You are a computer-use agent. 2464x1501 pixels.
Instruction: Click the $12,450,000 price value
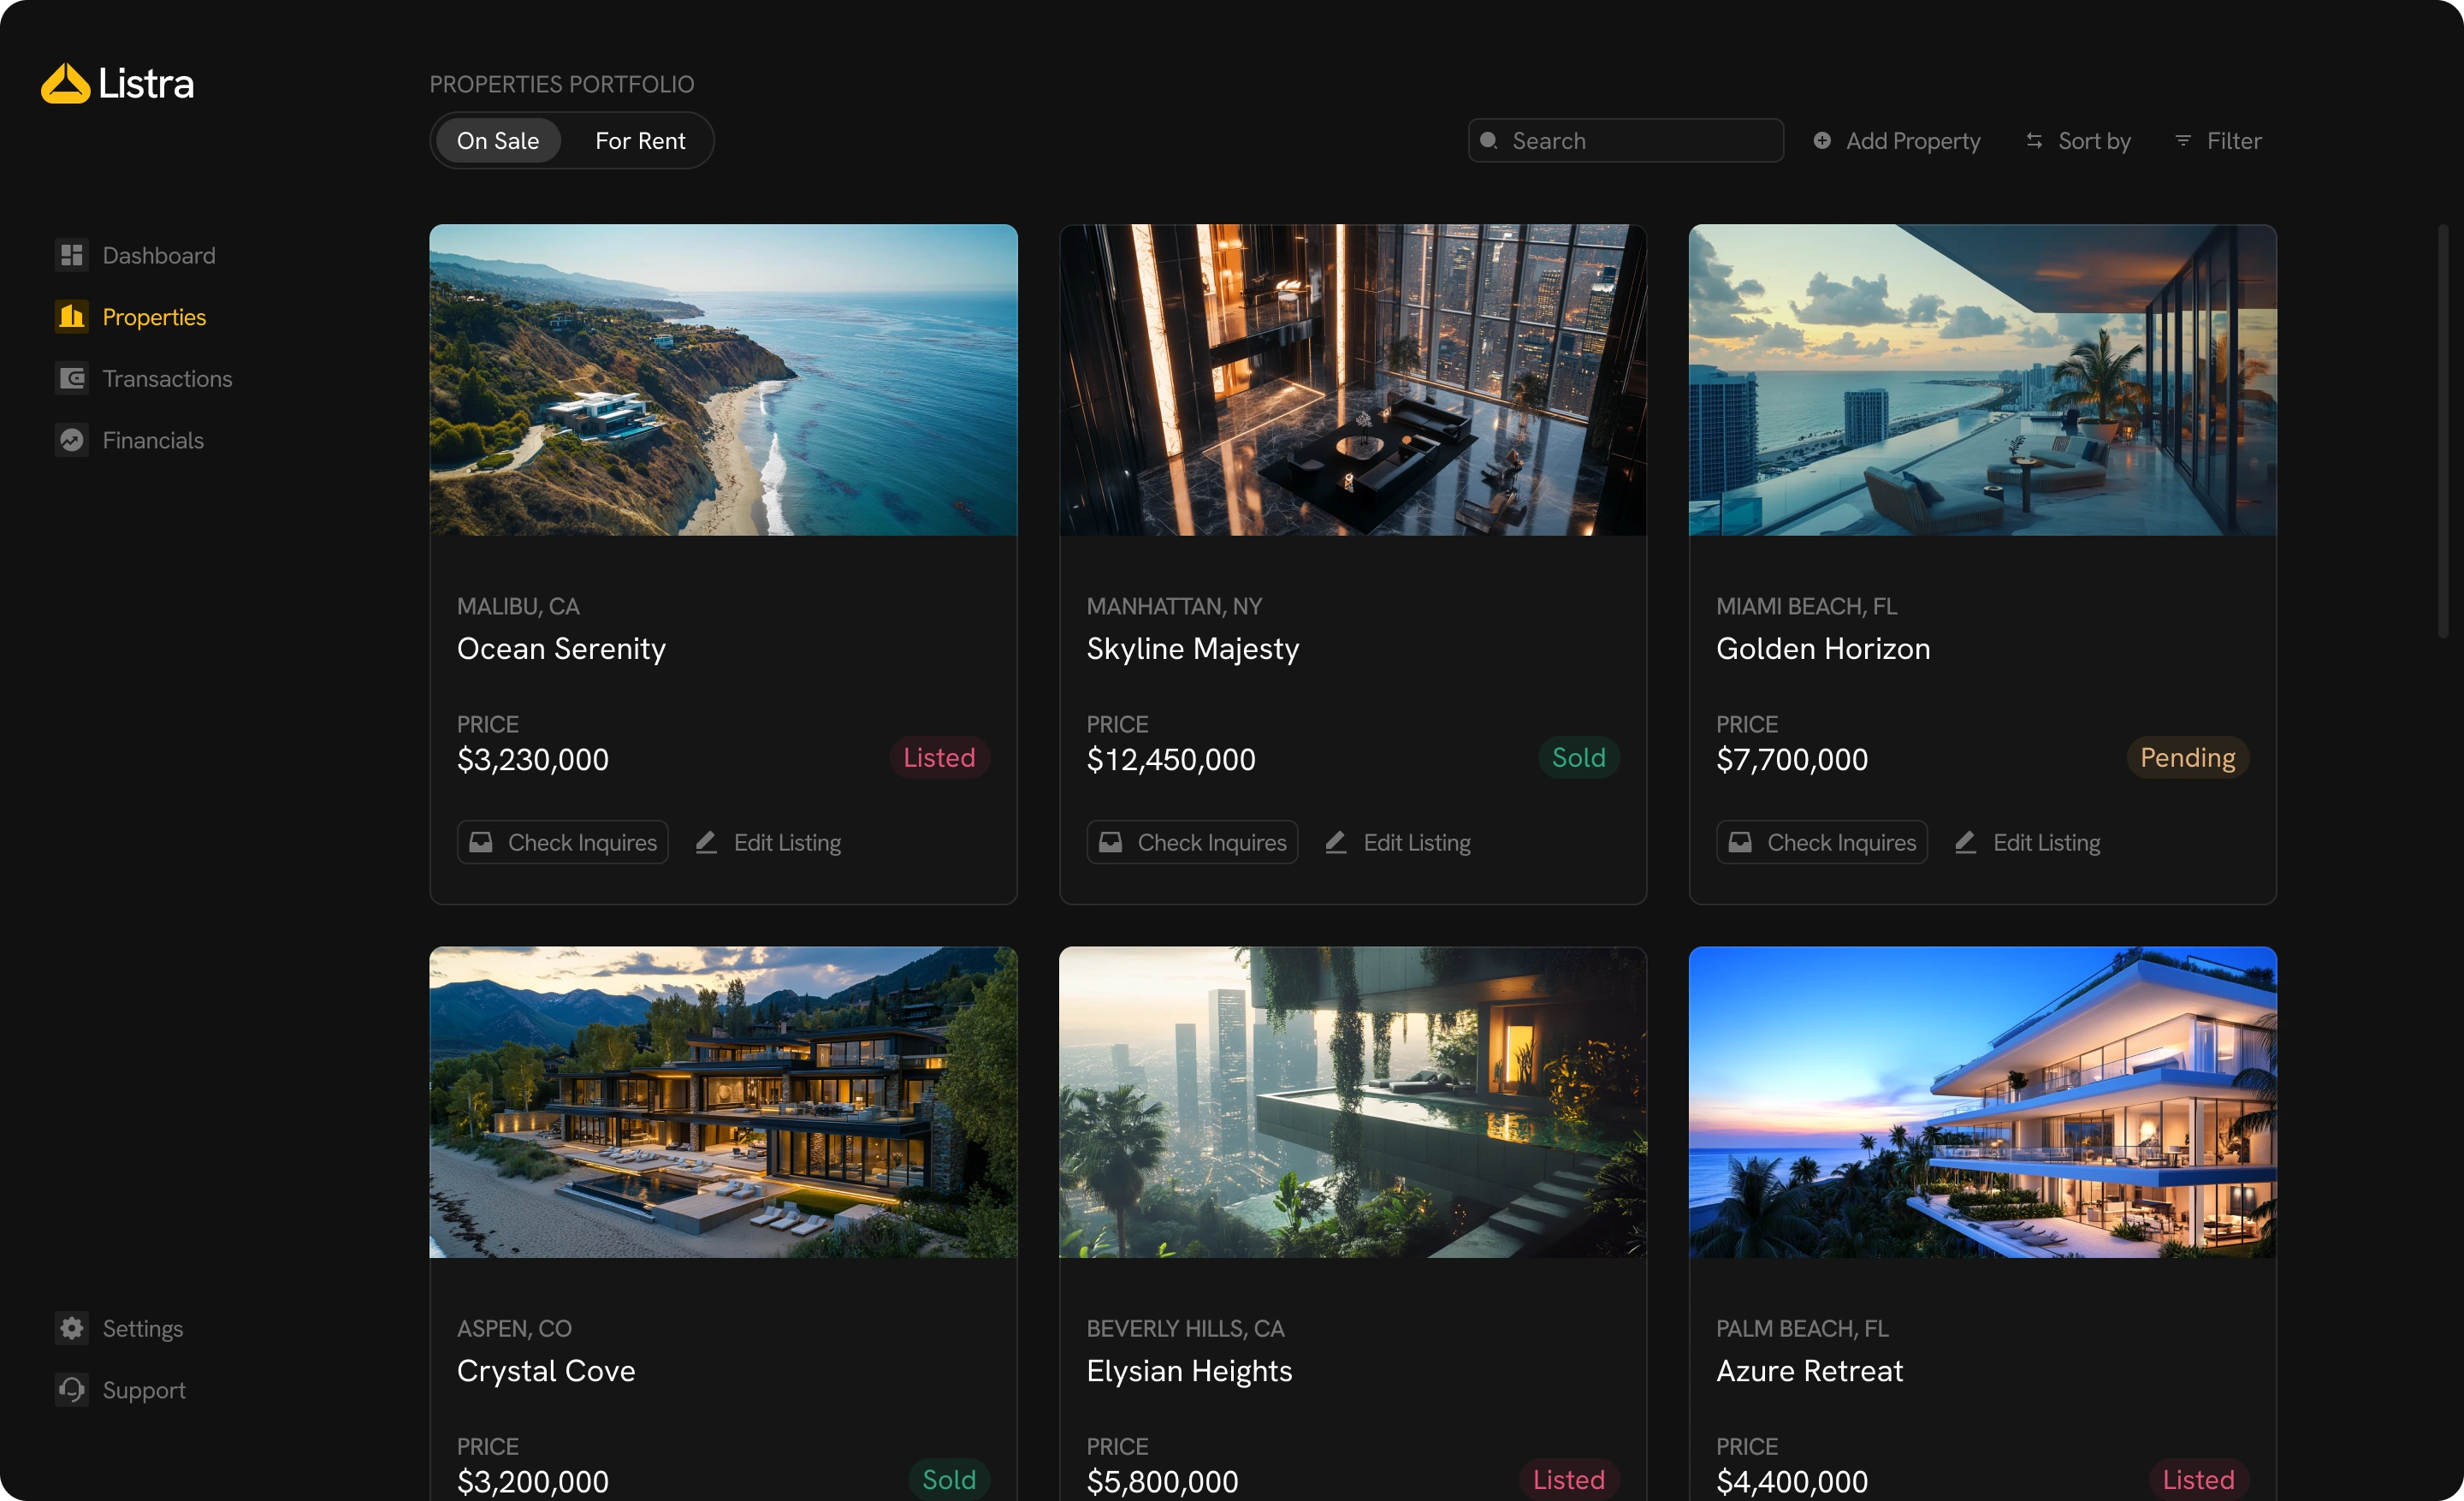pyautogui.click(x=1171, y=760)
